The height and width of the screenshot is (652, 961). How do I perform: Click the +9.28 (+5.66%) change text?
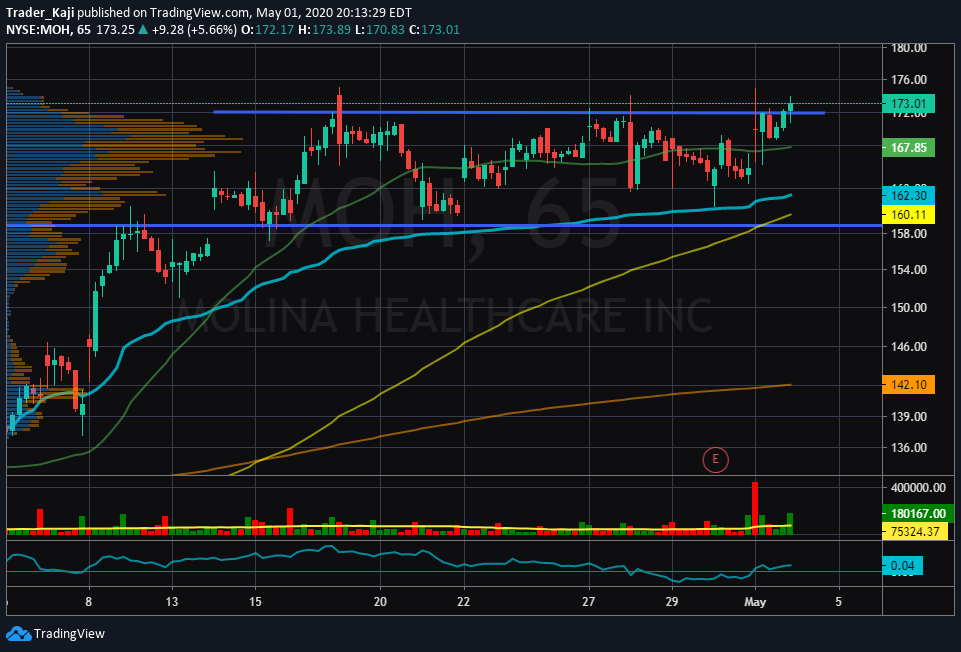(194, 29)
